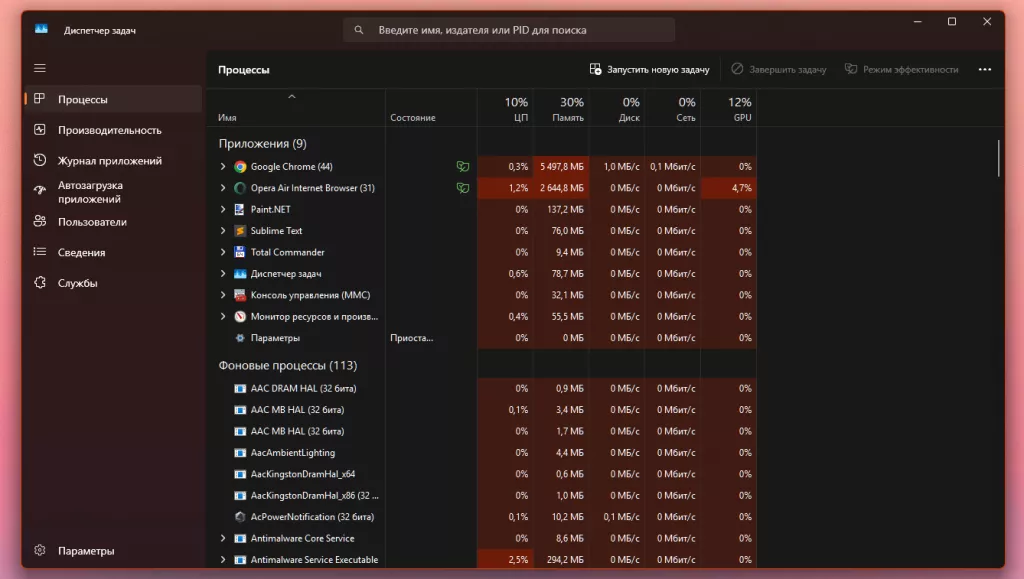Collapse sort arrow above Имя column
Image resolution: width=1024 pixels, height=579 pixels.
click(x=292, y=97)
